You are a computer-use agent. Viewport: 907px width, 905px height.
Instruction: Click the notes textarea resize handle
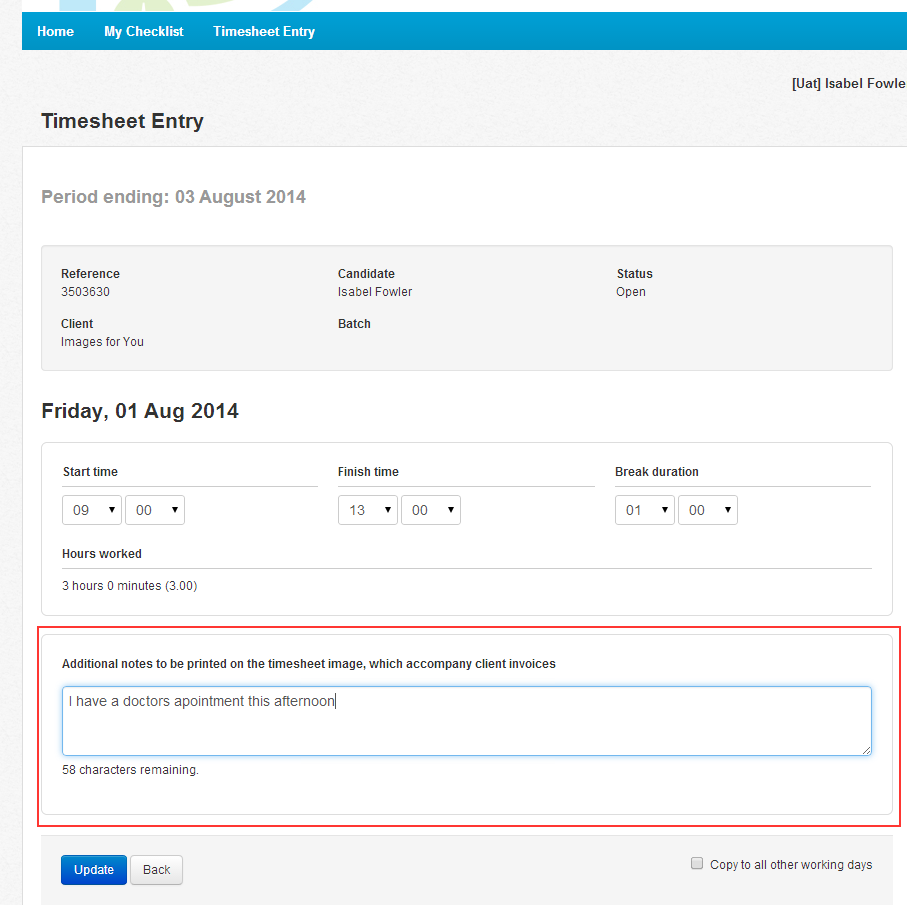pyautogui.click(x=866, y=750)
